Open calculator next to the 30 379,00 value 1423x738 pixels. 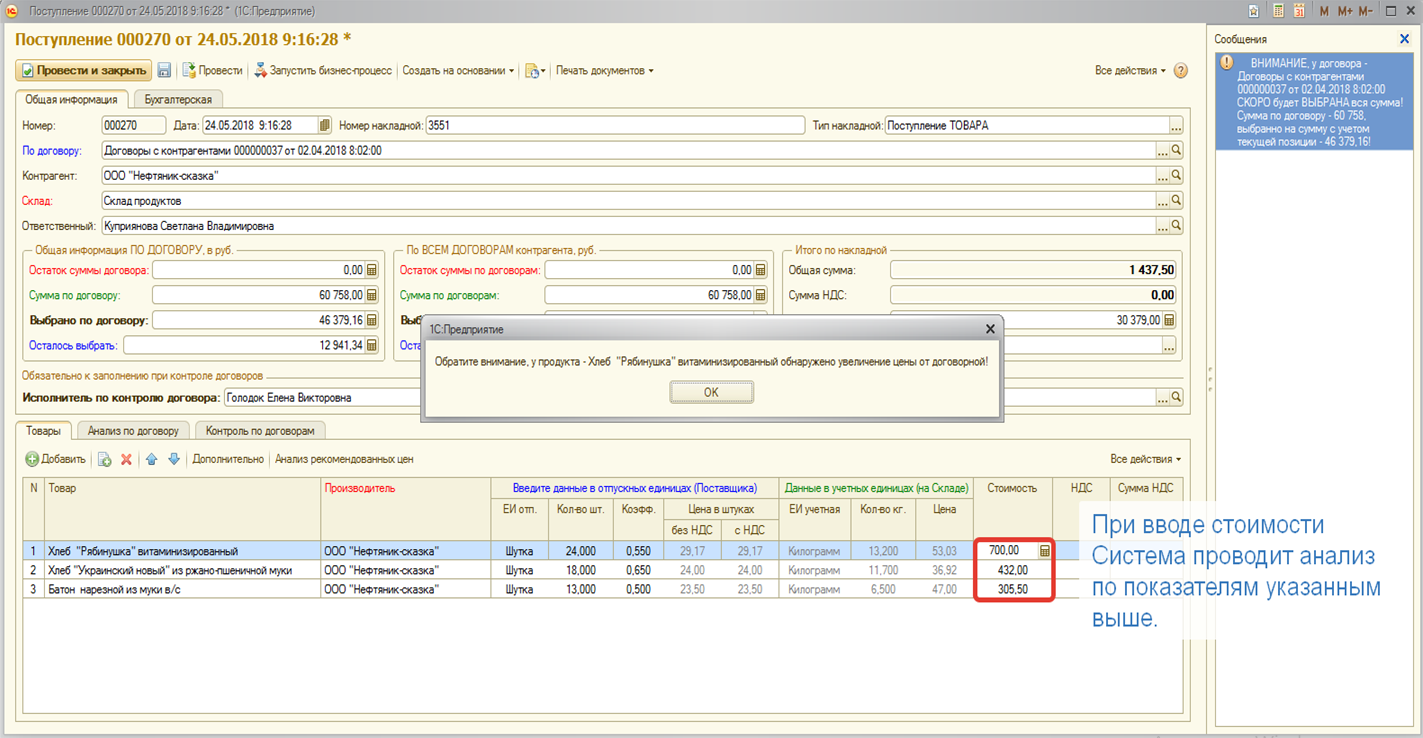click(x=1169, y=320)
